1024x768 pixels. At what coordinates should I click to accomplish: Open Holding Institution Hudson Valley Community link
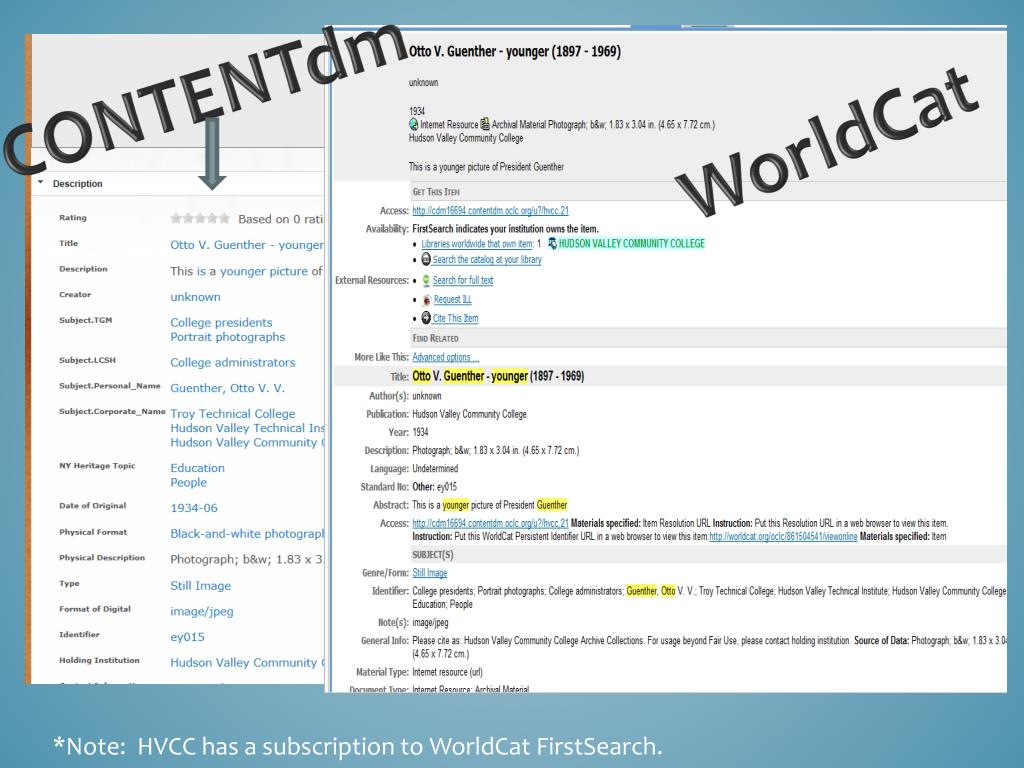pos(247,662)
